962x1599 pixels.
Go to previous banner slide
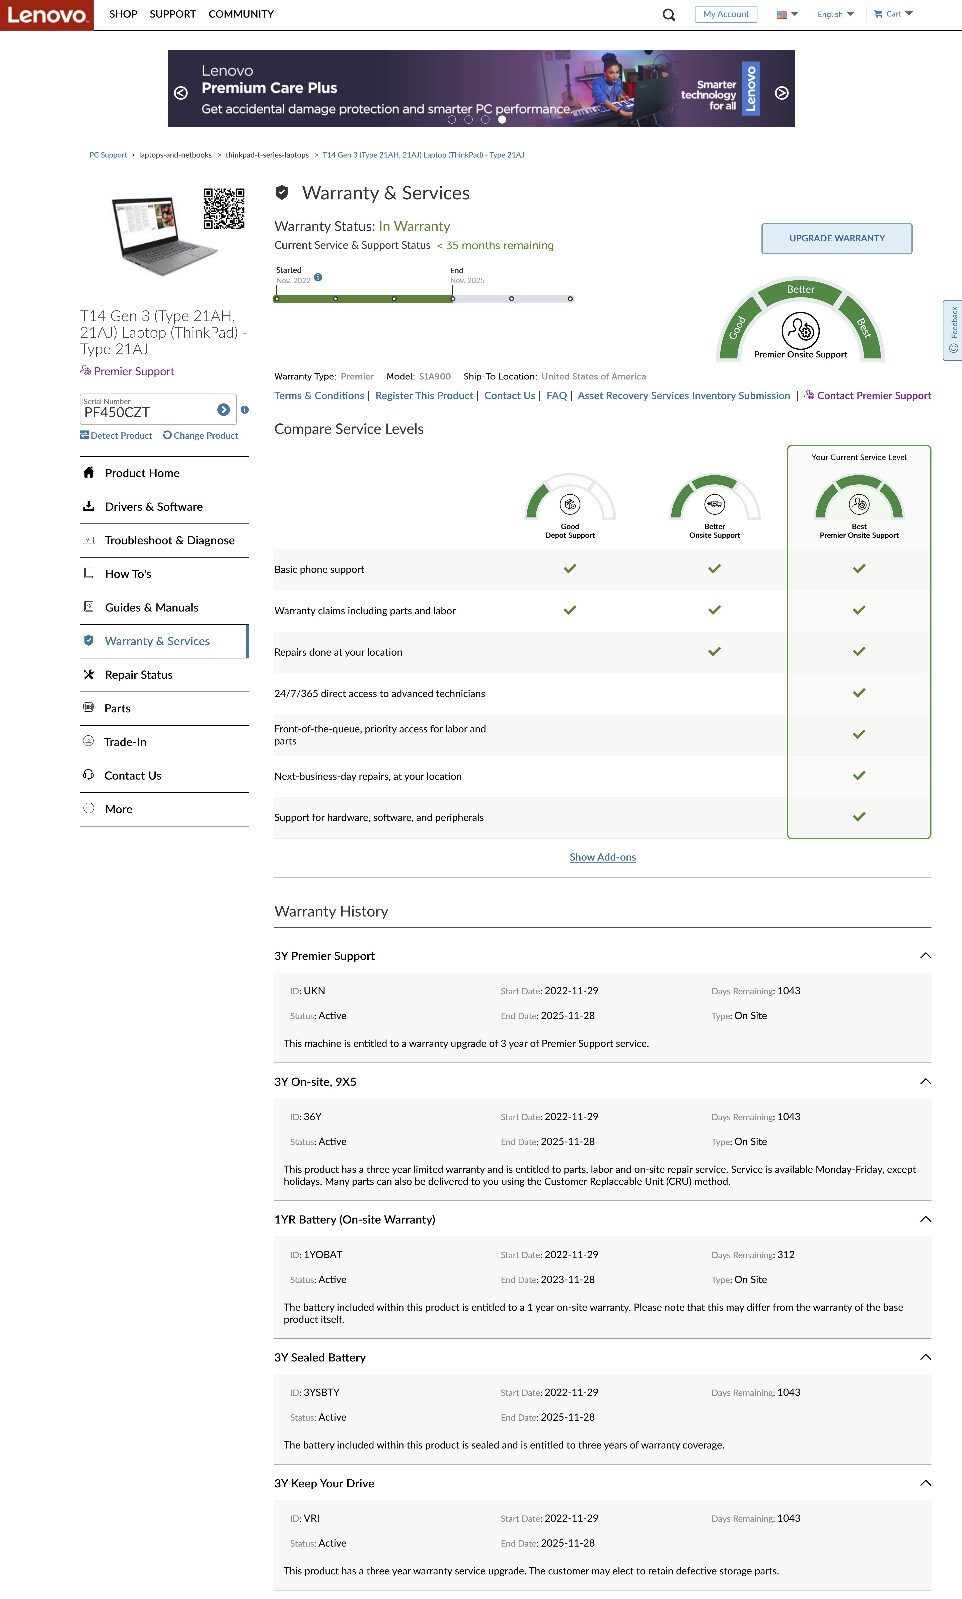(x=181, y=93)
